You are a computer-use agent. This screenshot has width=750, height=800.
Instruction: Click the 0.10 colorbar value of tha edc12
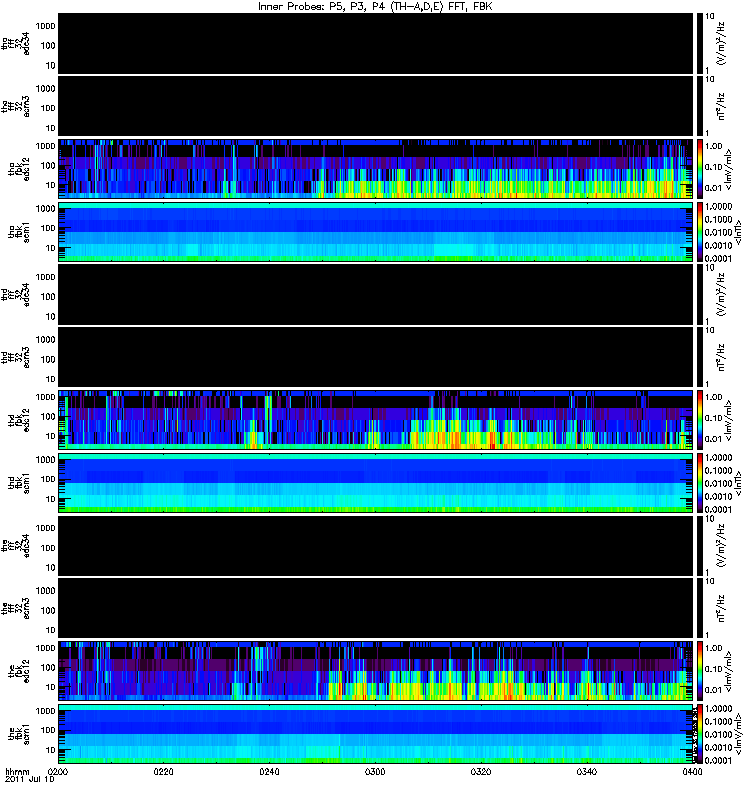(714, 167)
